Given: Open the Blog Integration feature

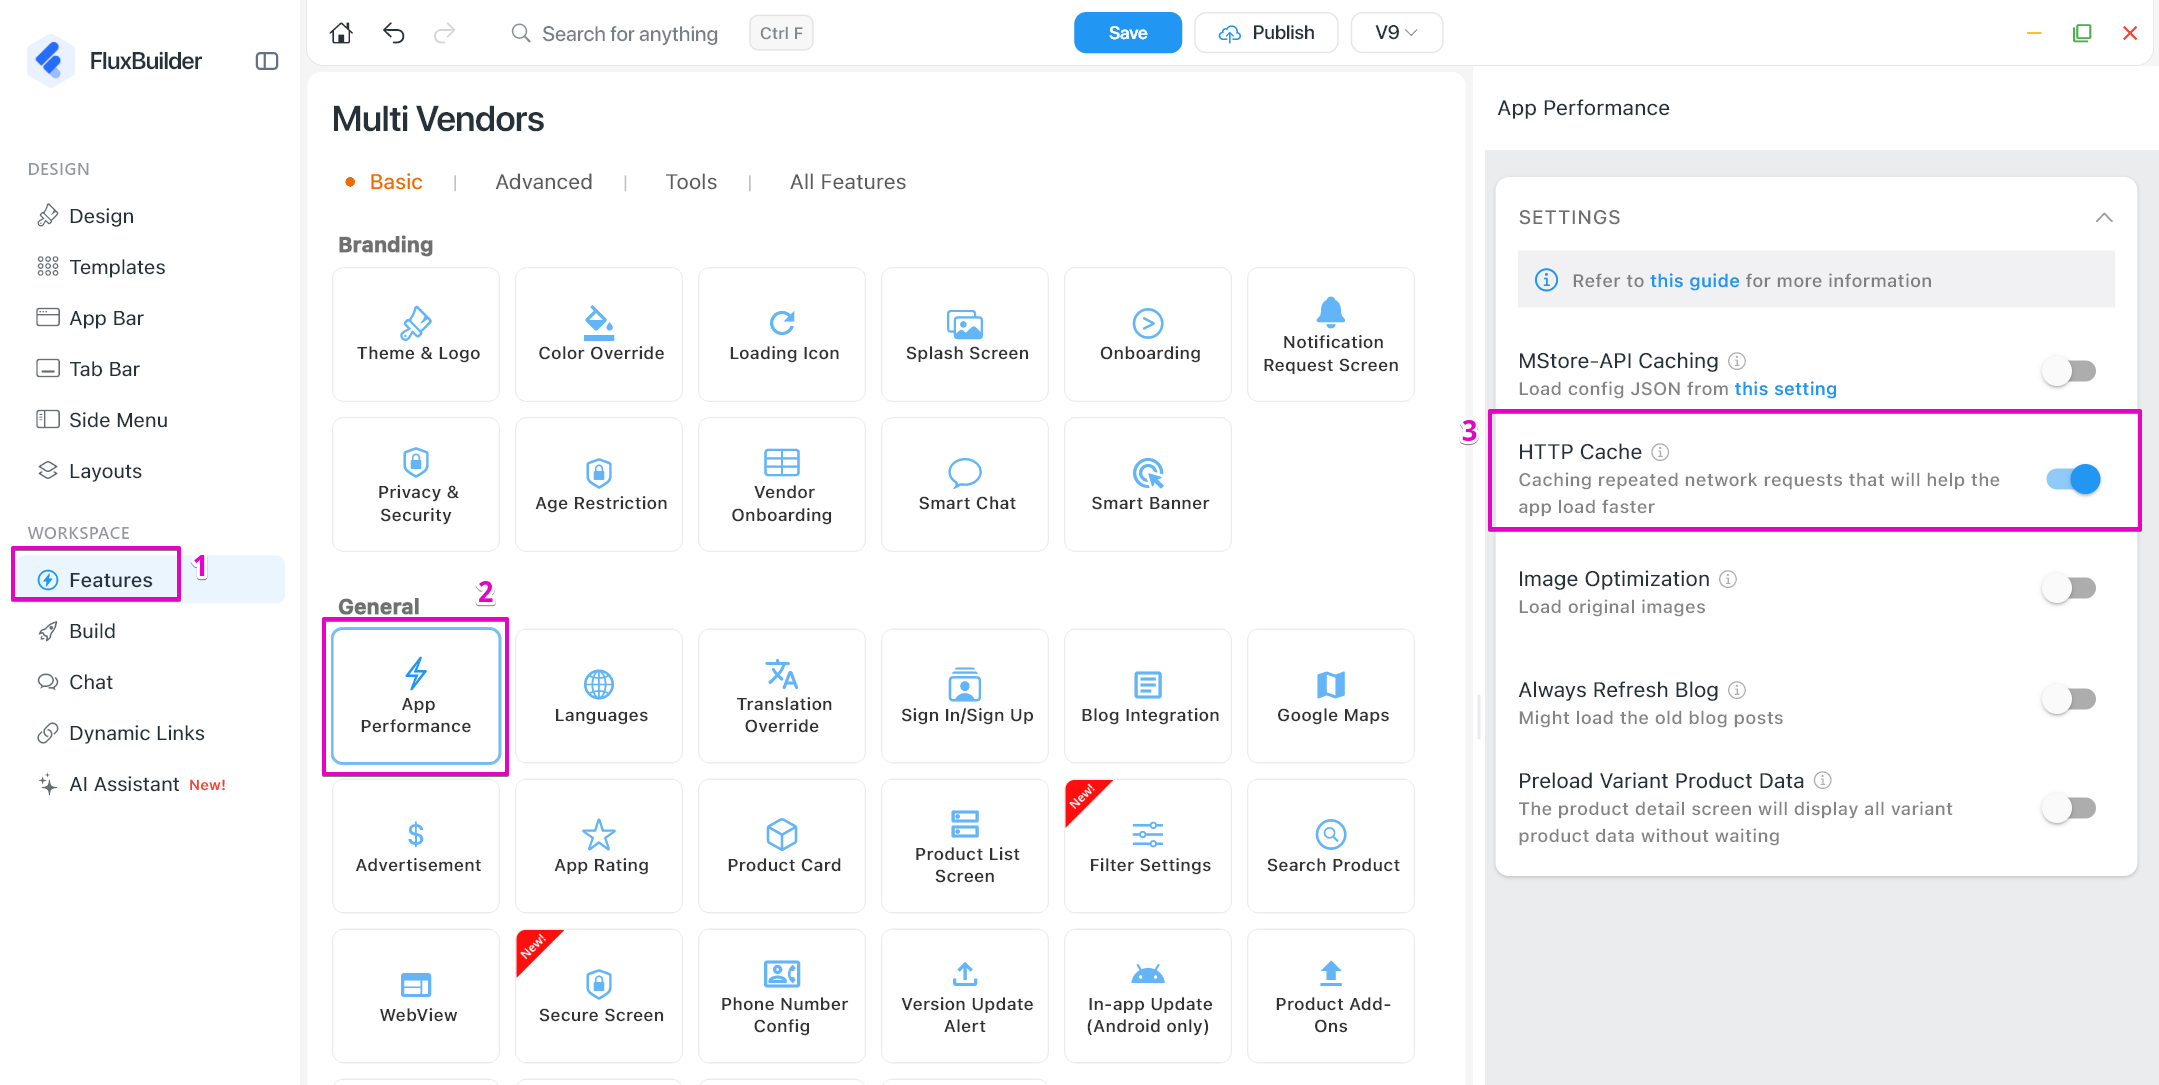Looking at the screenshot, I should [x=1148, y=696].
